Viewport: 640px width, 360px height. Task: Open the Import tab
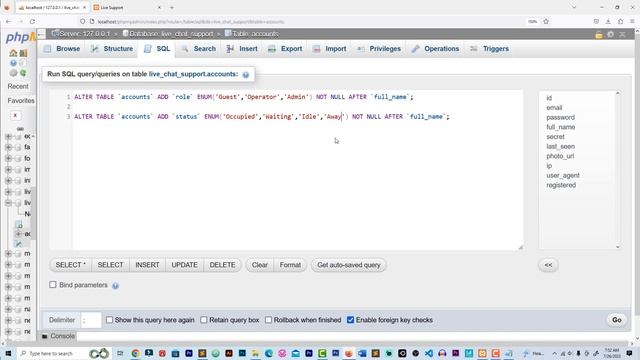tap(329, 49)
